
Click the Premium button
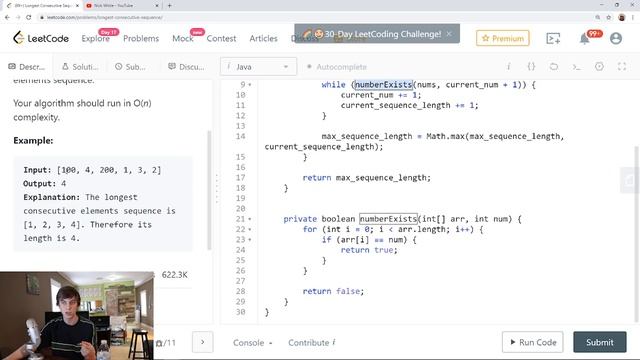(x=502, y=38)
